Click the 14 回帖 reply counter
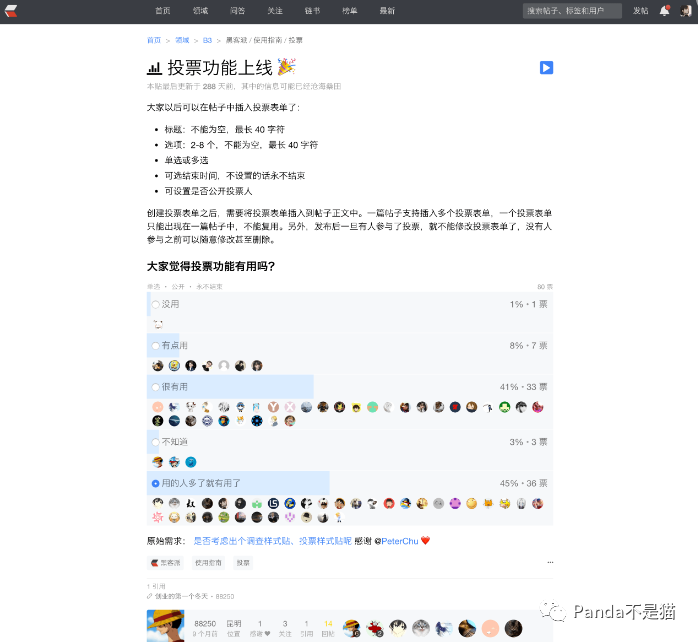The width and height of the screenshot is (698, 642). click(328, 628)
